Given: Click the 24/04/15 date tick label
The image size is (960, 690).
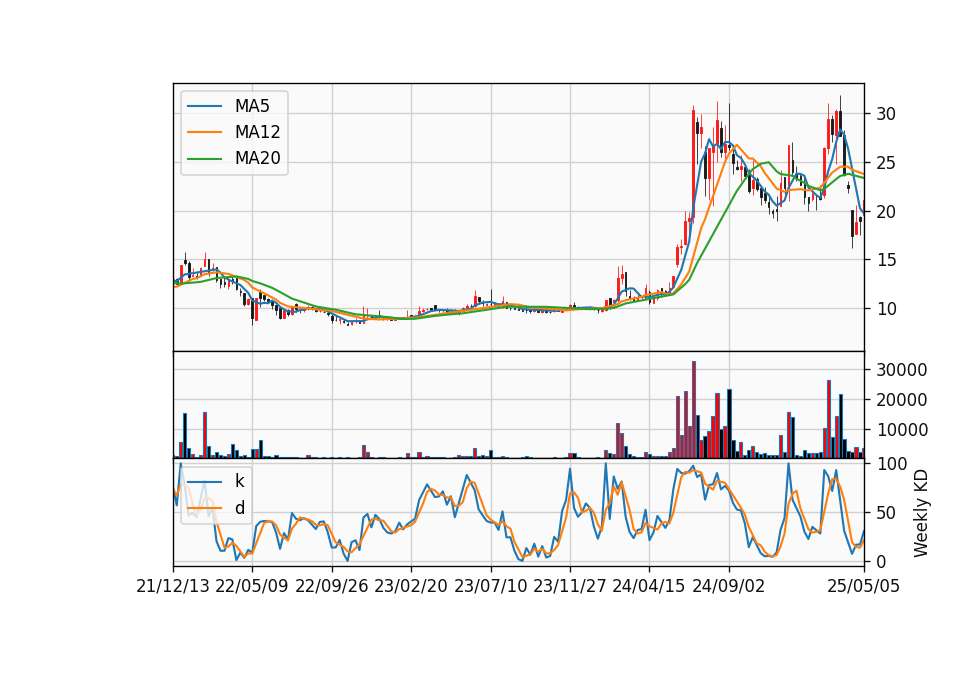Looking at the screenshot, I should (x=649, y=587).
